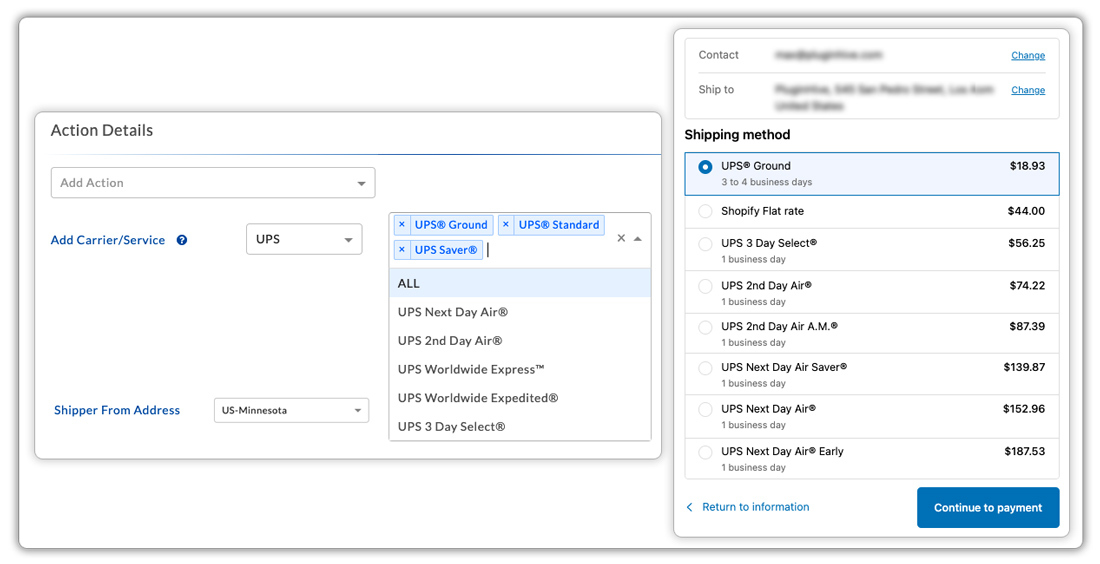The image size is (1100, 564).
Task: Choose ALL in the service list
Action: pyautogui.click(x=520, y=283)
